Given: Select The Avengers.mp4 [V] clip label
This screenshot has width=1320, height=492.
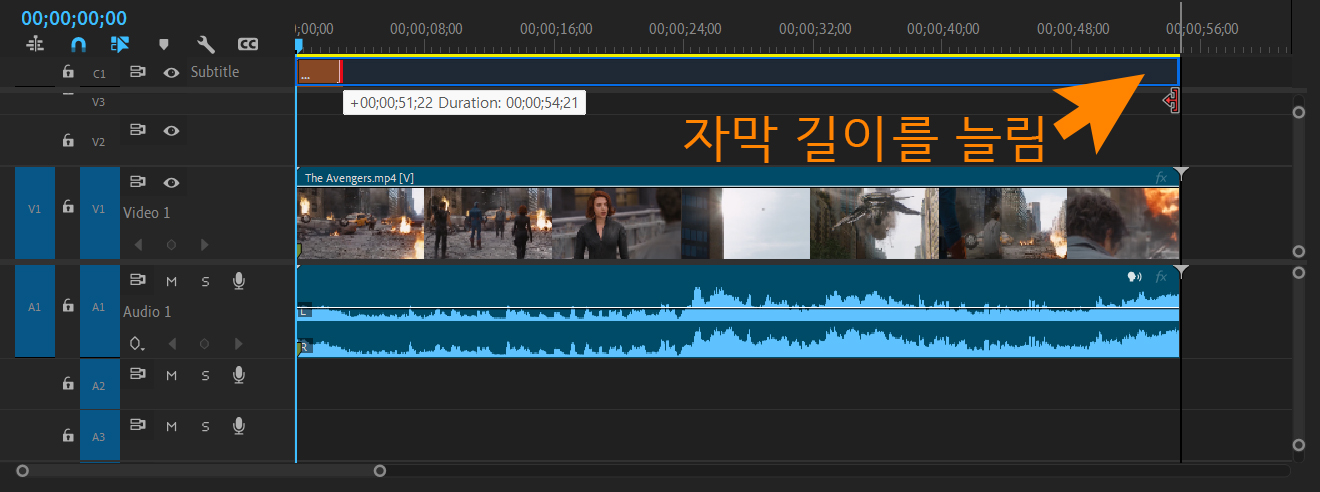Looking at the screenshot, I should pyautogui.click(x=359, y=178).
